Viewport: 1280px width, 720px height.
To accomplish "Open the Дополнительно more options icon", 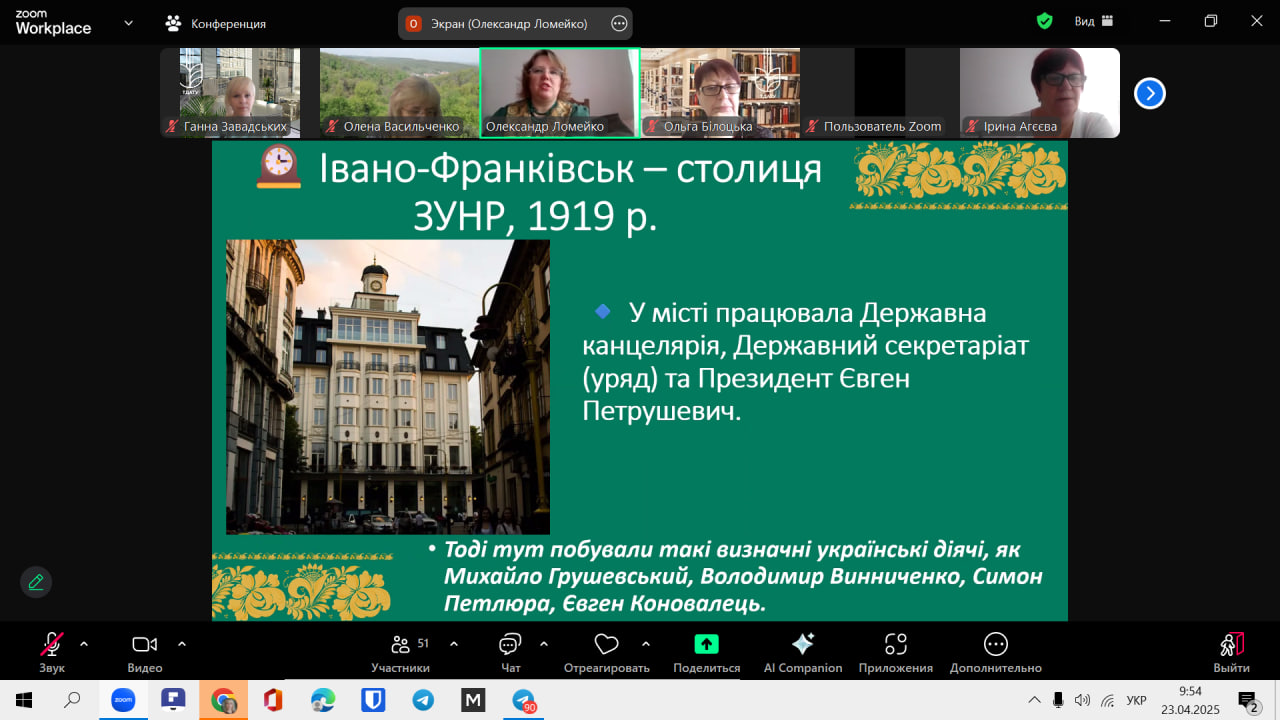I will tap(996, 652).
